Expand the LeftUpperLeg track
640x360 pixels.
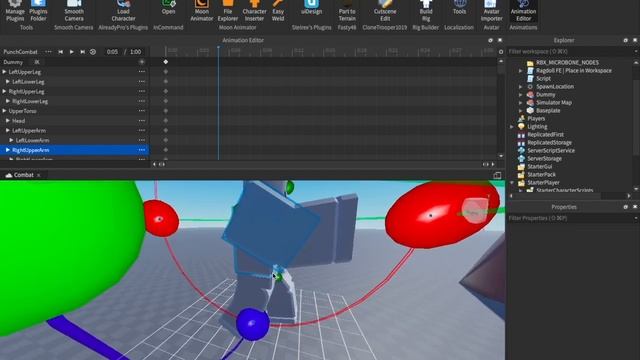tap(4, 72)
